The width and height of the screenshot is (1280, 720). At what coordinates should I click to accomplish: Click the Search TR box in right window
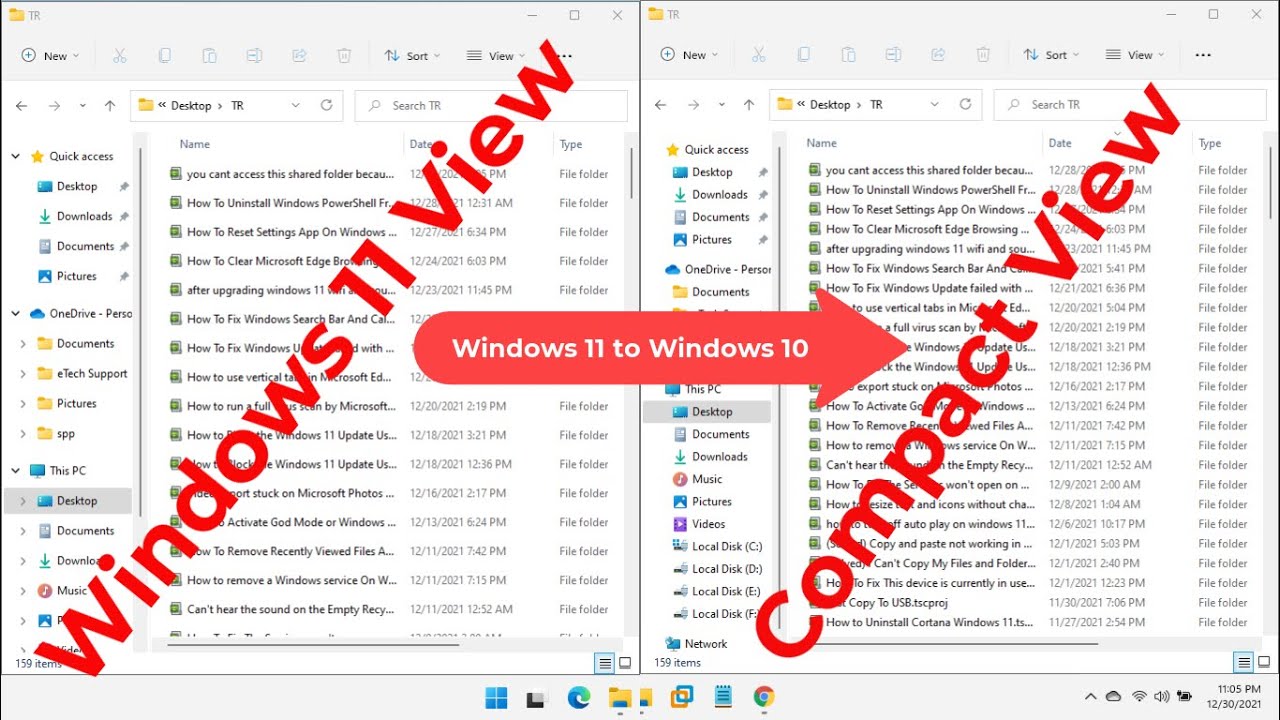1130,104
